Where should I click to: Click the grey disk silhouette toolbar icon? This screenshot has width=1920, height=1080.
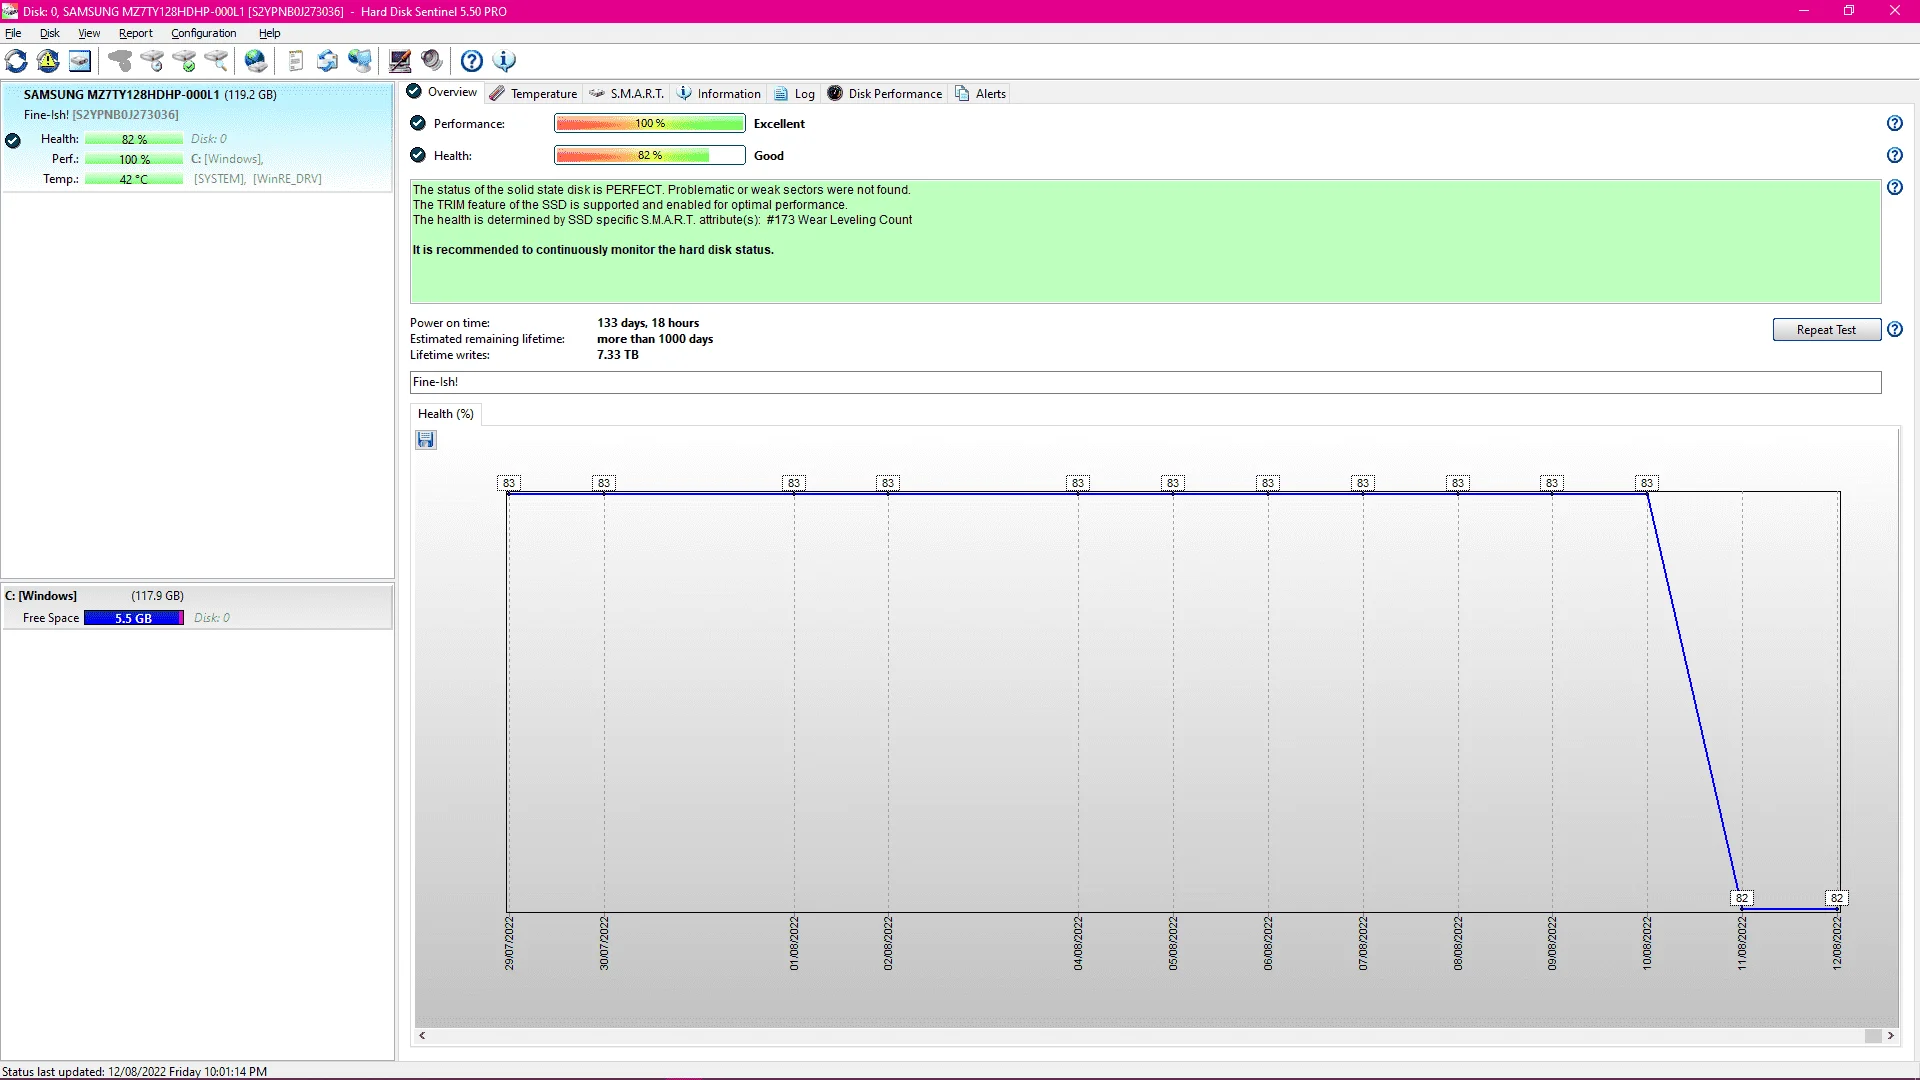(x=120, y=61)
